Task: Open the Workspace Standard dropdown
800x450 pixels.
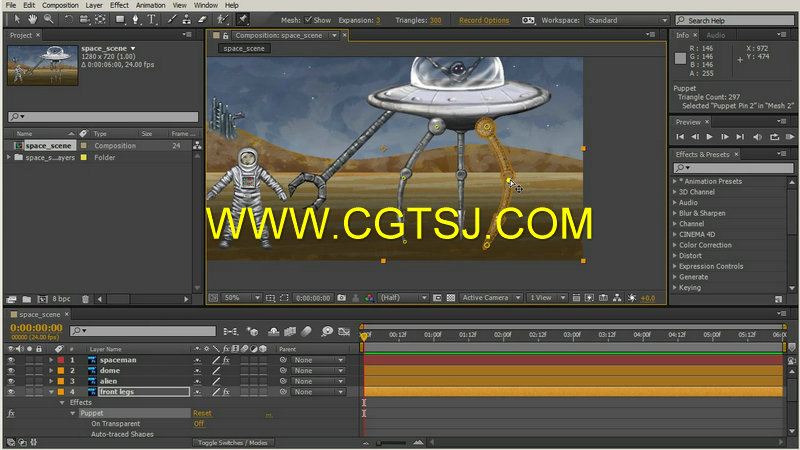Action: pyautogui.click(x=628, y=20)
